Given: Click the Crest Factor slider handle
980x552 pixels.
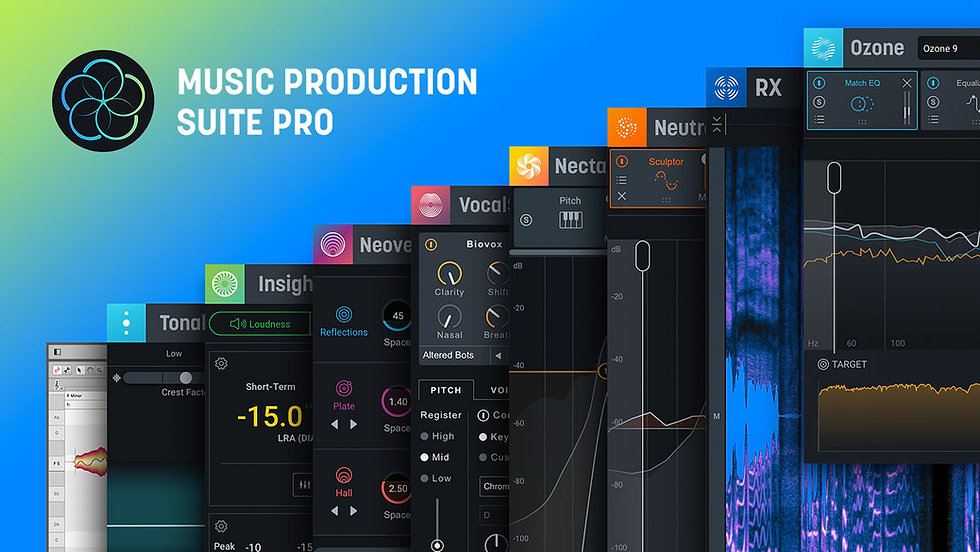Looking at the screenshot, I should [186, 378].
